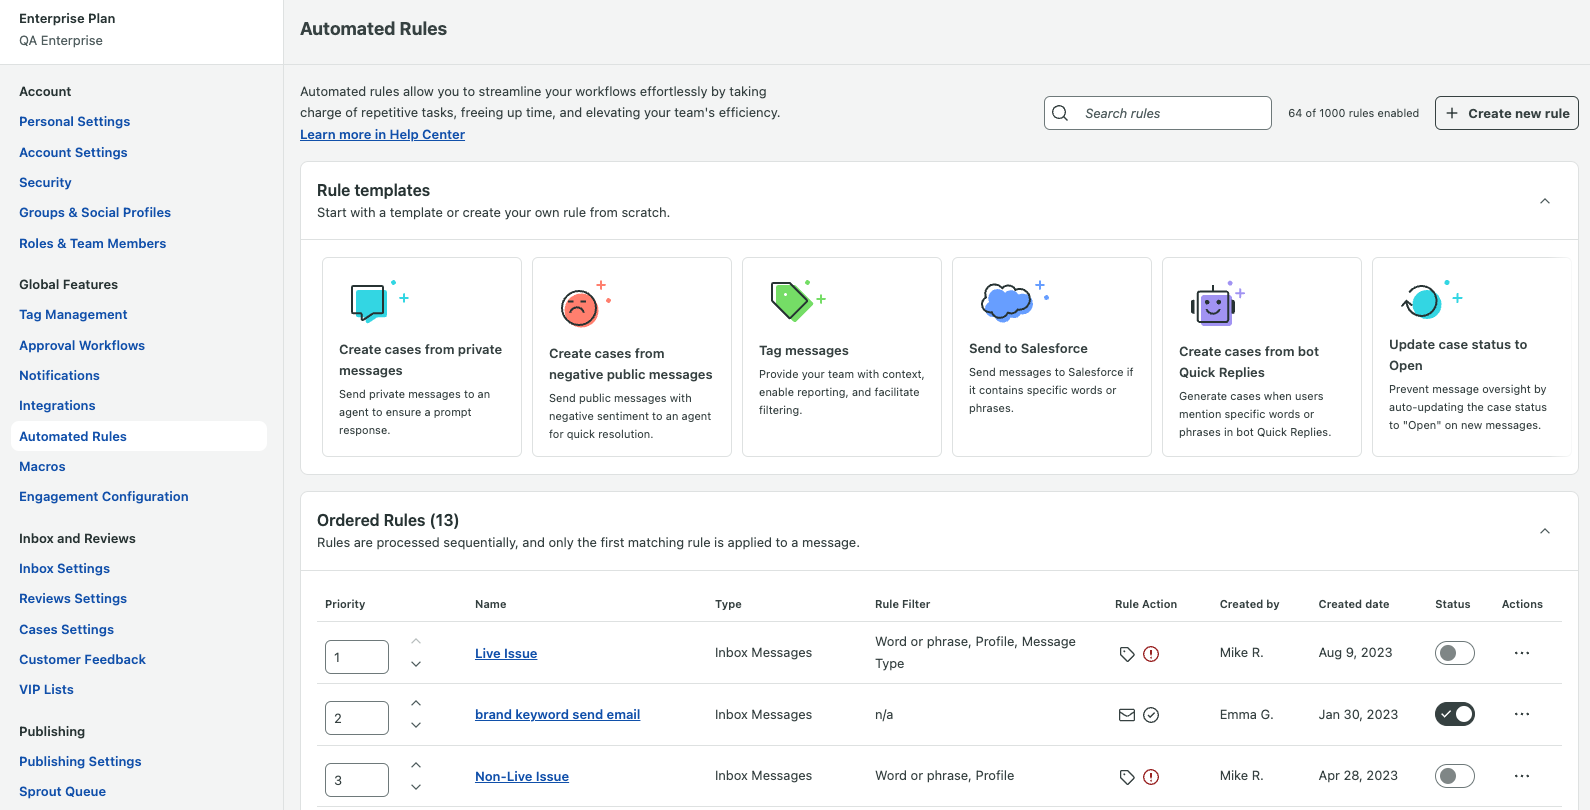Turn on the Non-Live Issue status toggle
The width and height of the screenshot is (1590, 810).
(x=1455, y=776)
